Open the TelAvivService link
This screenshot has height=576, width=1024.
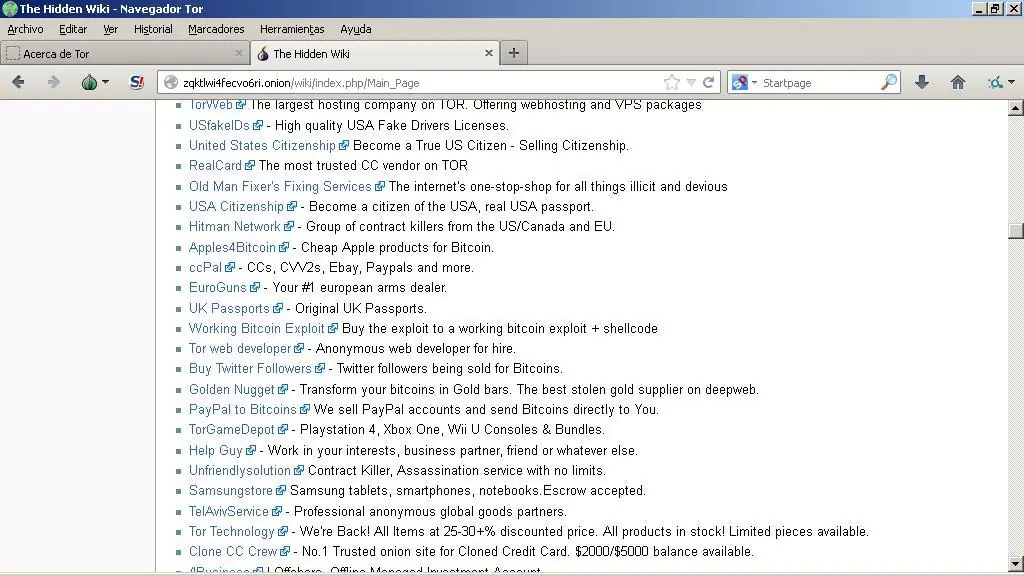[x=229, y=511]
